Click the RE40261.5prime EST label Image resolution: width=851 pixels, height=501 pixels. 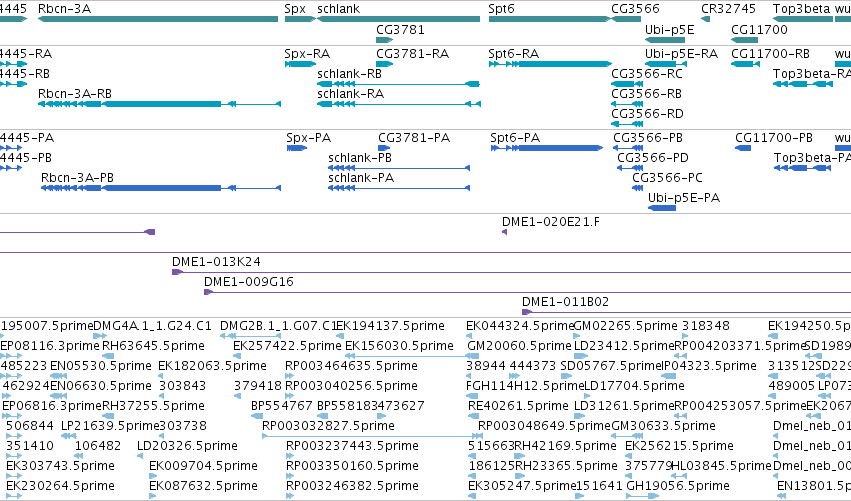(x=518, y=406)
